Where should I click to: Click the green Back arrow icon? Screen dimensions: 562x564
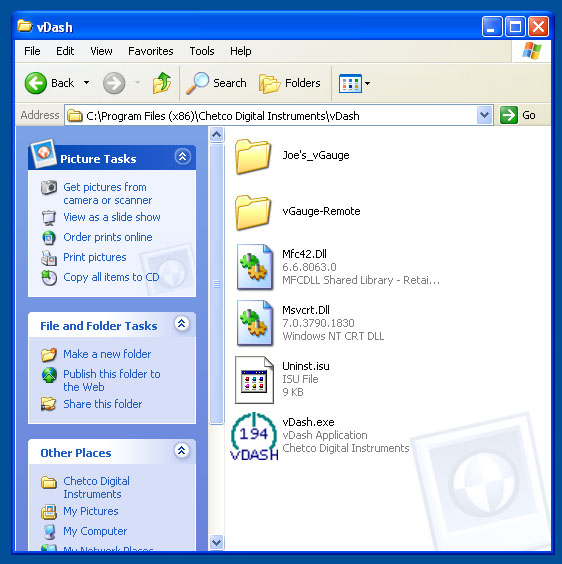pyautogui.click(x=35, y=83)
